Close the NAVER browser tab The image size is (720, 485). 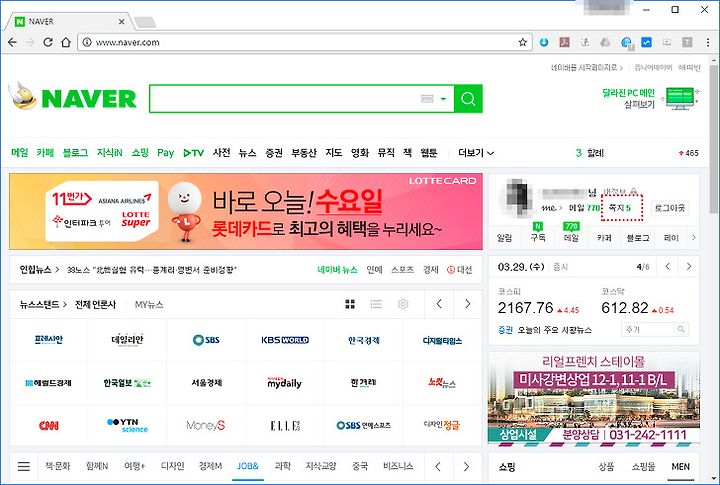coord(121,22)
